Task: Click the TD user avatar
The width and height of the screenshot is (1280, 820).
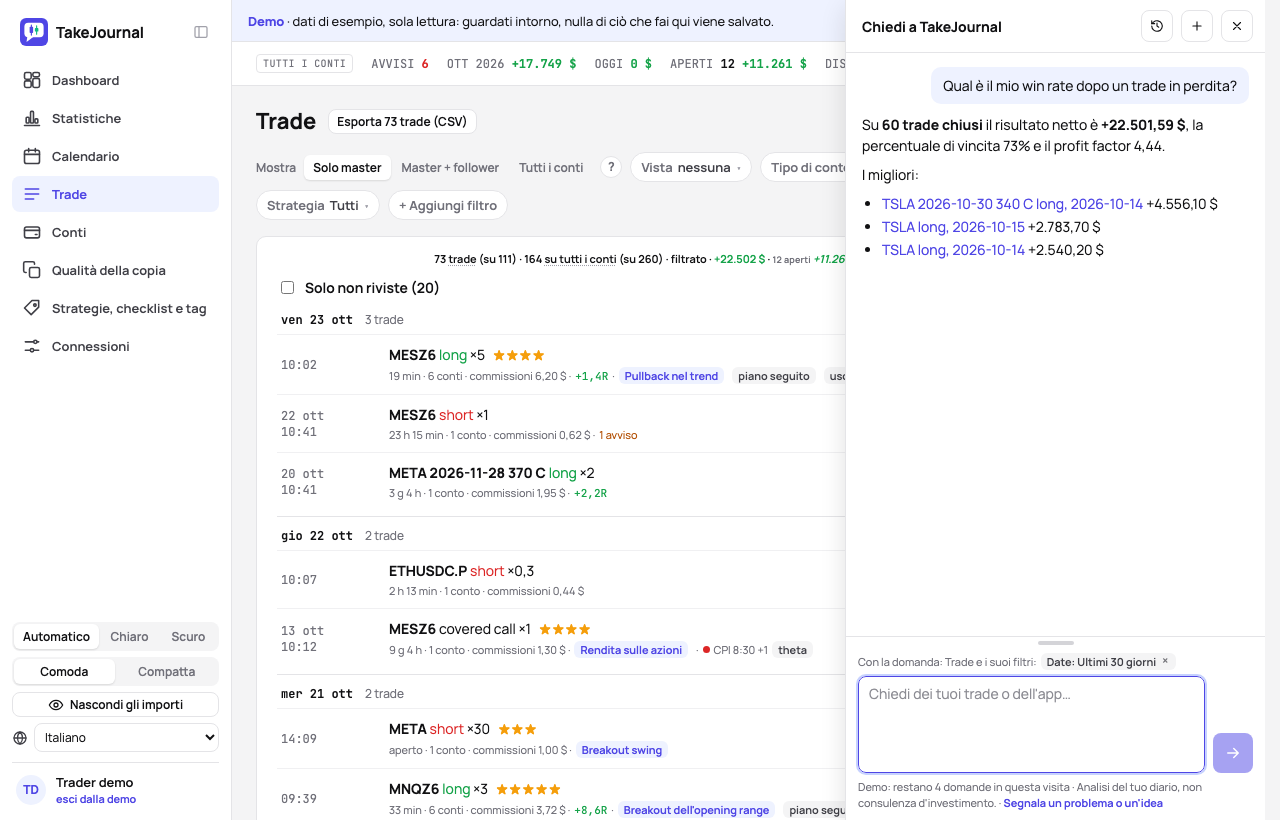Action: coord(31,790)
